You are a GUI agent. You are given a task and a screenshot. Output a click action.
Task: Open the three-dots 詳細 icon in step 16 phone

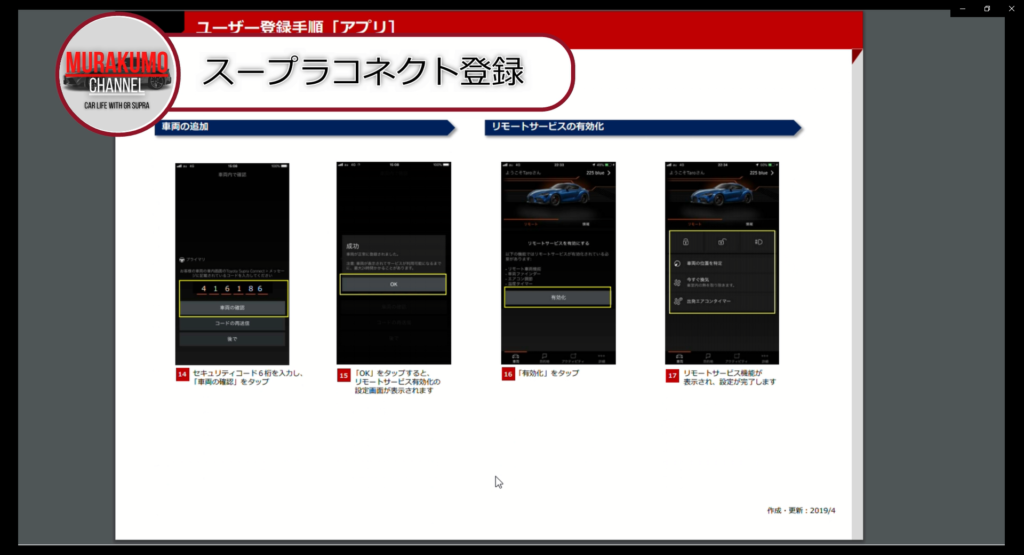click(601, 357)
